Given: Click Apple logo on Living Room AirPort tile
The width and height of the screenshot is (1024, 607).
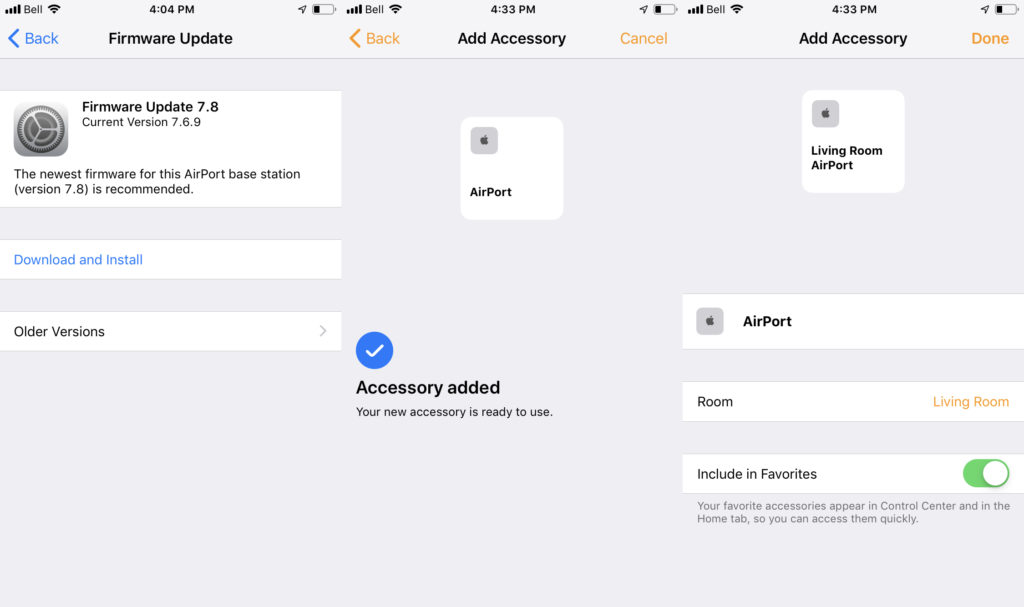Looking at the screenshot, I should (x=825, y=114).
